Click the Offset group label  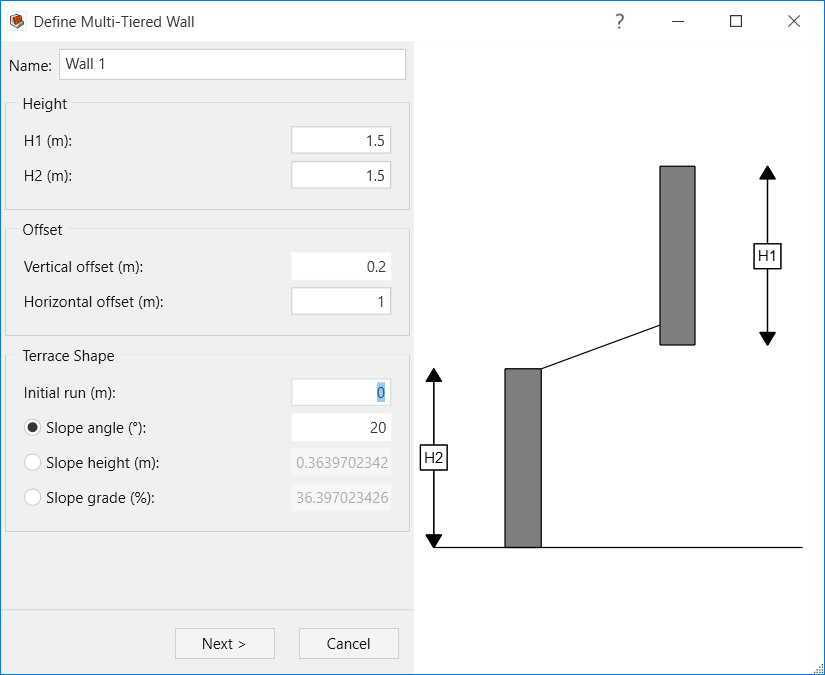pos(42,230)
